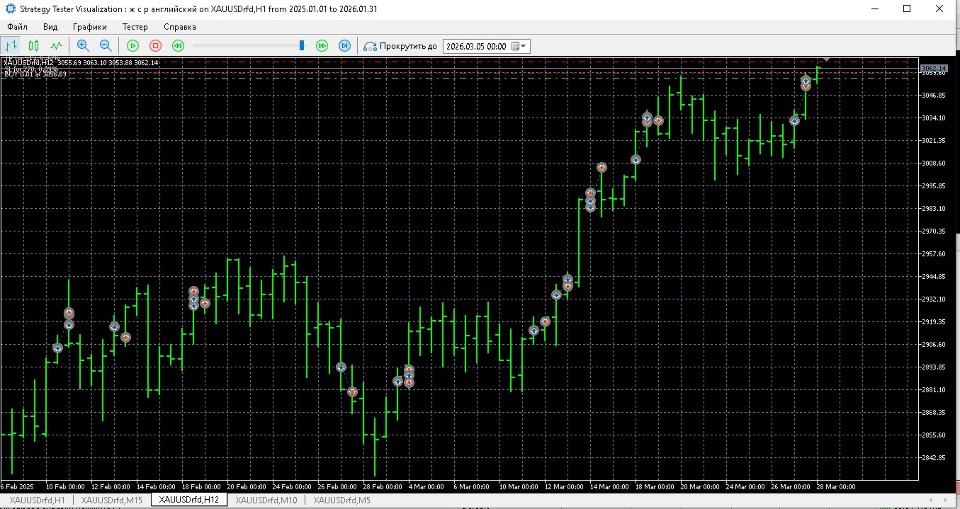Zoom out the chart
Viewport: 960px width, 509px height.
[x=105, y=45]
